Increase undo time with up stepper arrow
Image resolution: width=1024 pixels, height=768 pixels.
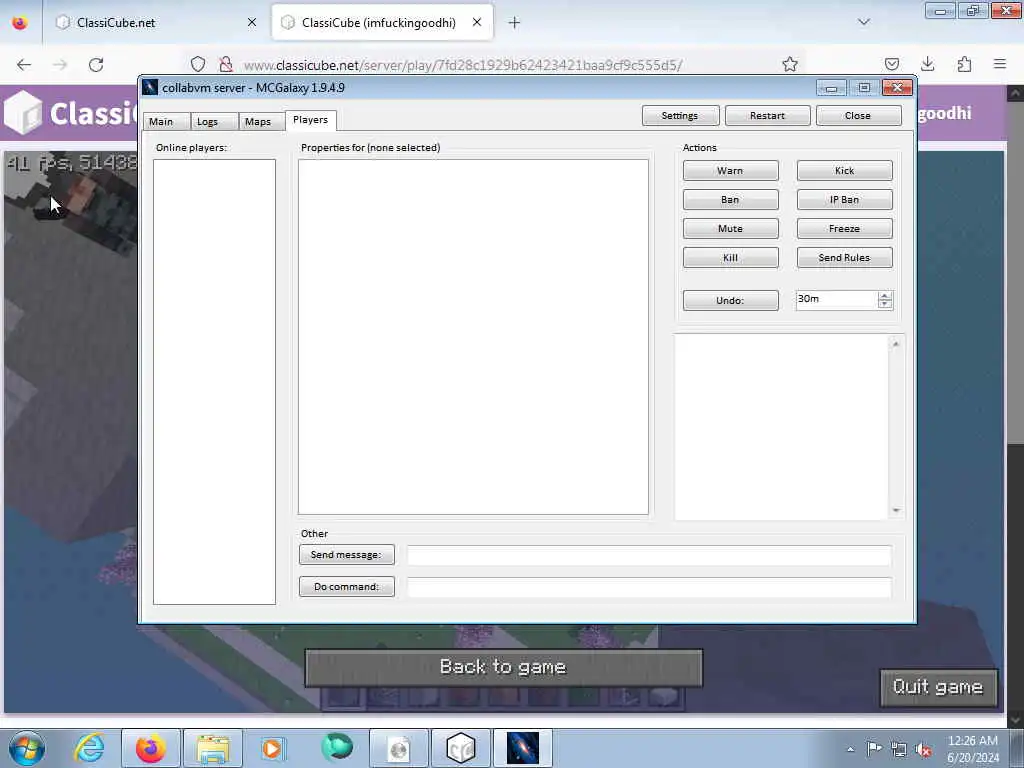(x=885, y=296)
